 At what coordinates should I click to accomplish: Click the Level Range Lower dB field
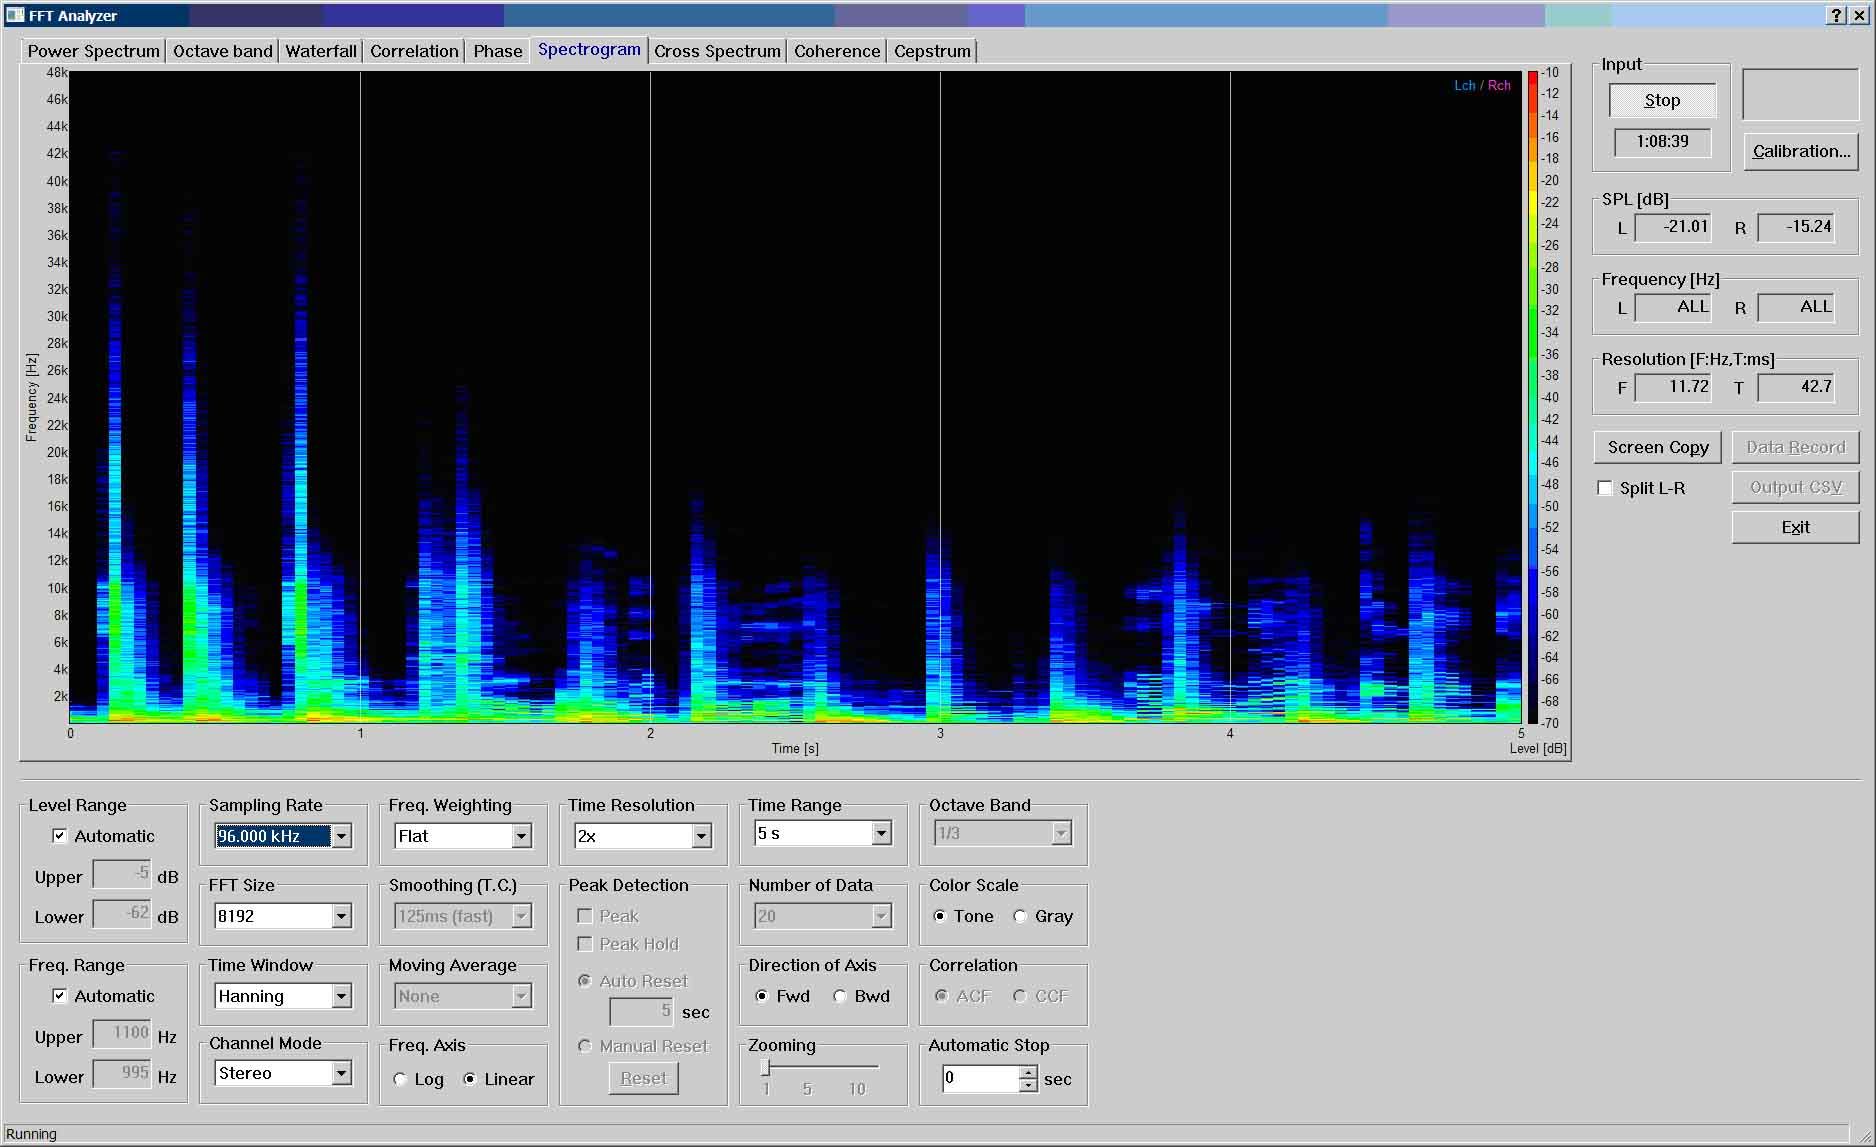coord(122,914)
